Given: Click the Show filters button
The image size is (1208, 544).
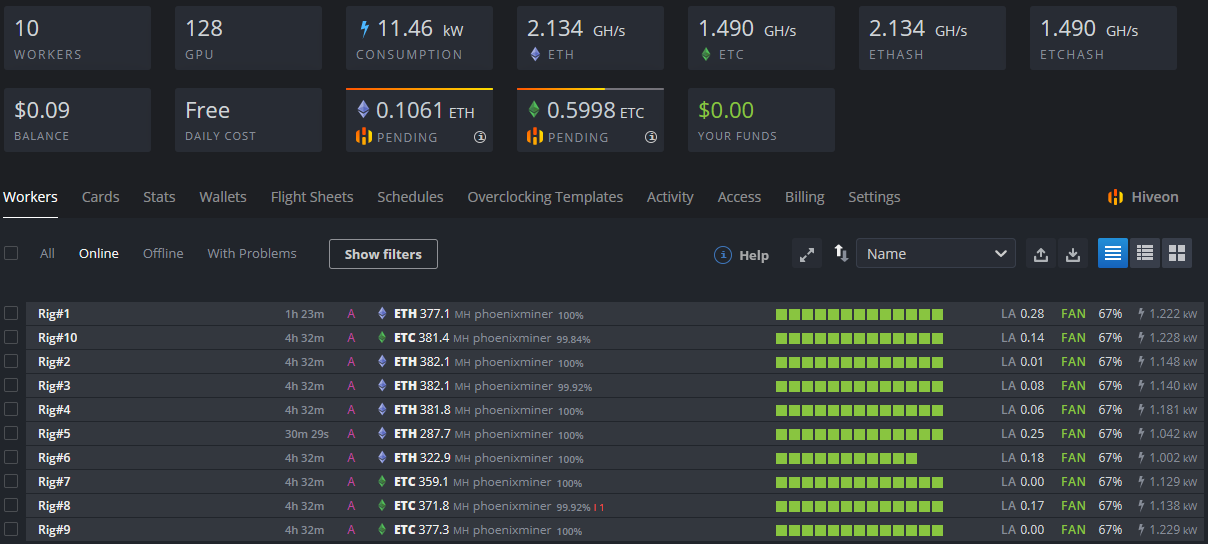Looking at the screenshot, I should [x=383, y=254].
